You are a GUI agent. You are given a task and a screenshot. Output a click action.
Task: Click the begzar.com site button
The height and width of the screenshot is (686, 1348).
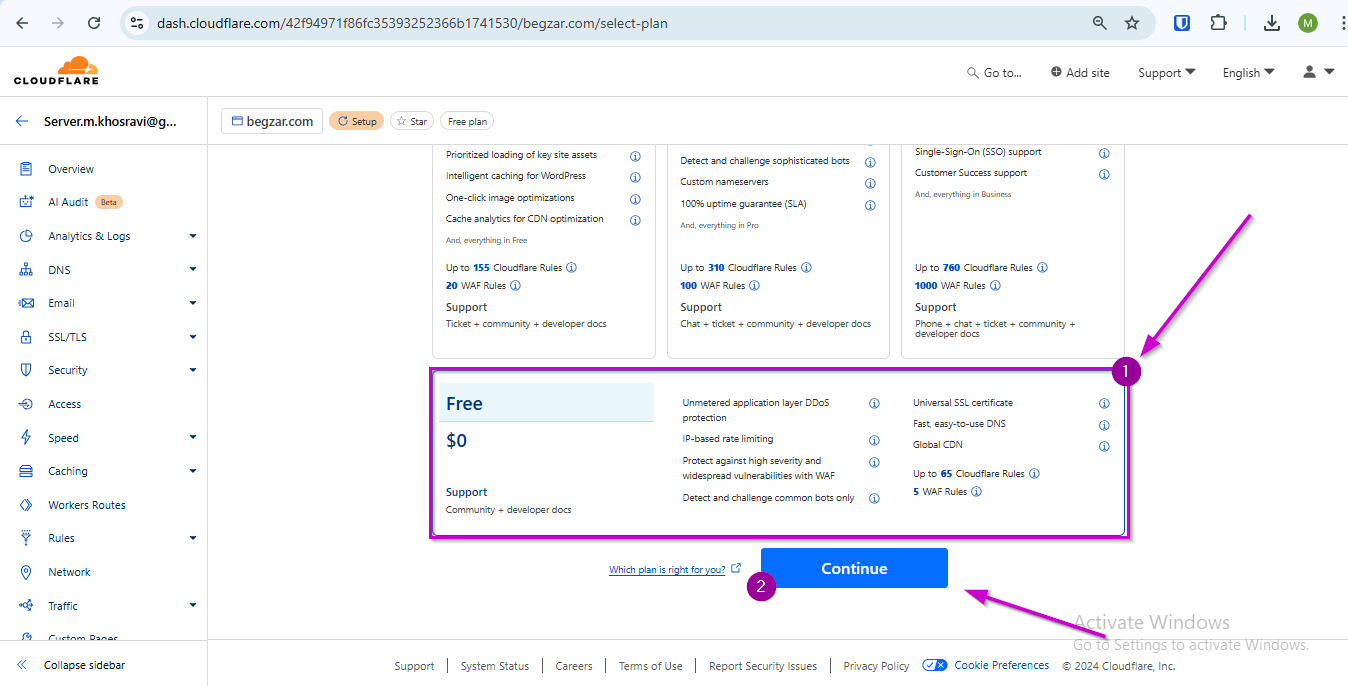point(271,121)
